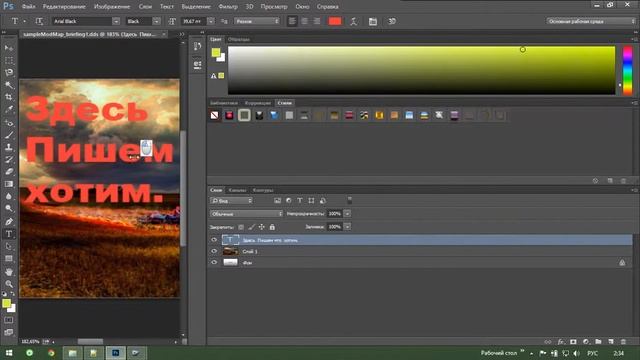The height and width of the screenshot is (360, 640).
Task: Select the Rectangular Marquee tool
Action: point(9,60)
